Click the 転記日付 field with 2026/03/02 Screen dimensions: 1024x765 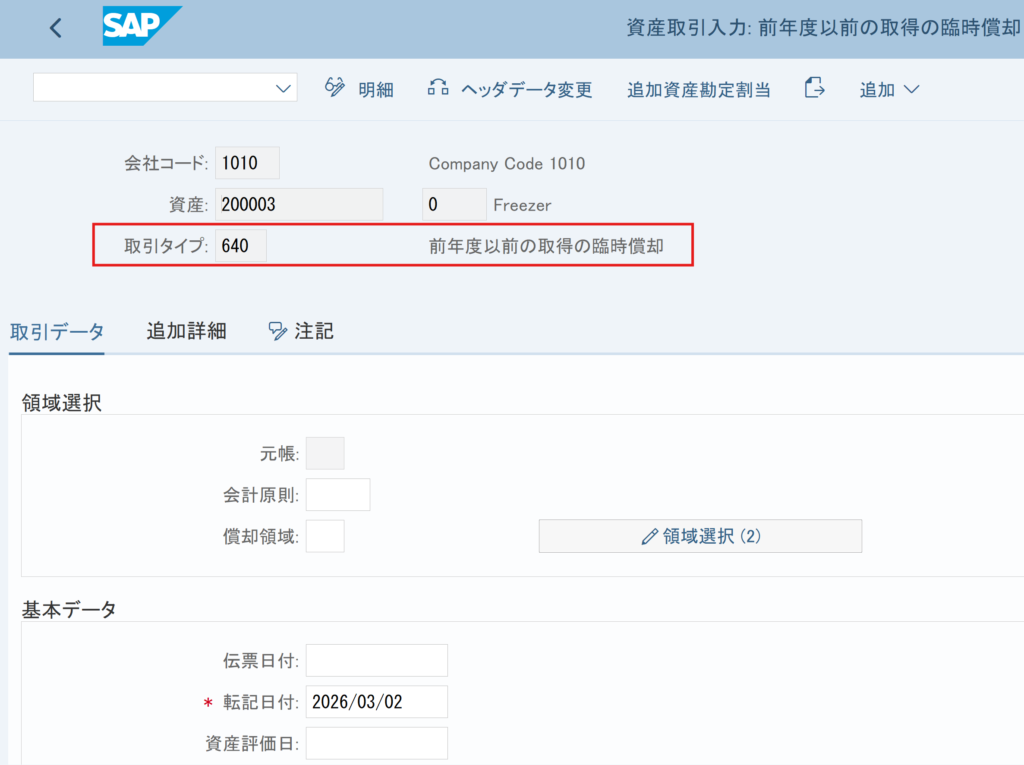pos(377,702)
